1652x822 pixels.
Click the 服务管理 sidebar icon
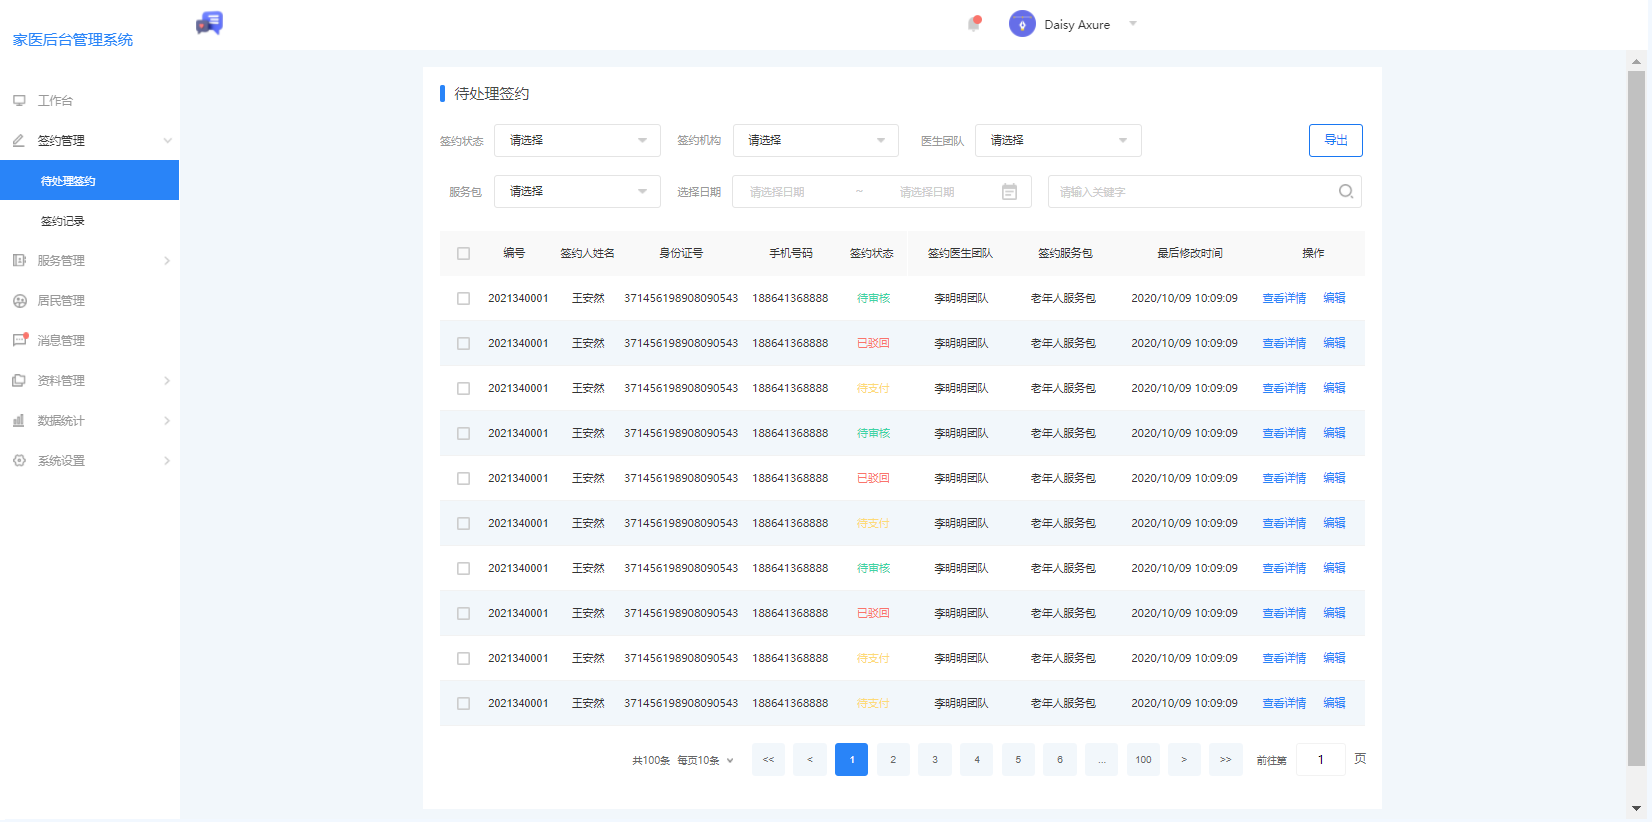(19, 260)
